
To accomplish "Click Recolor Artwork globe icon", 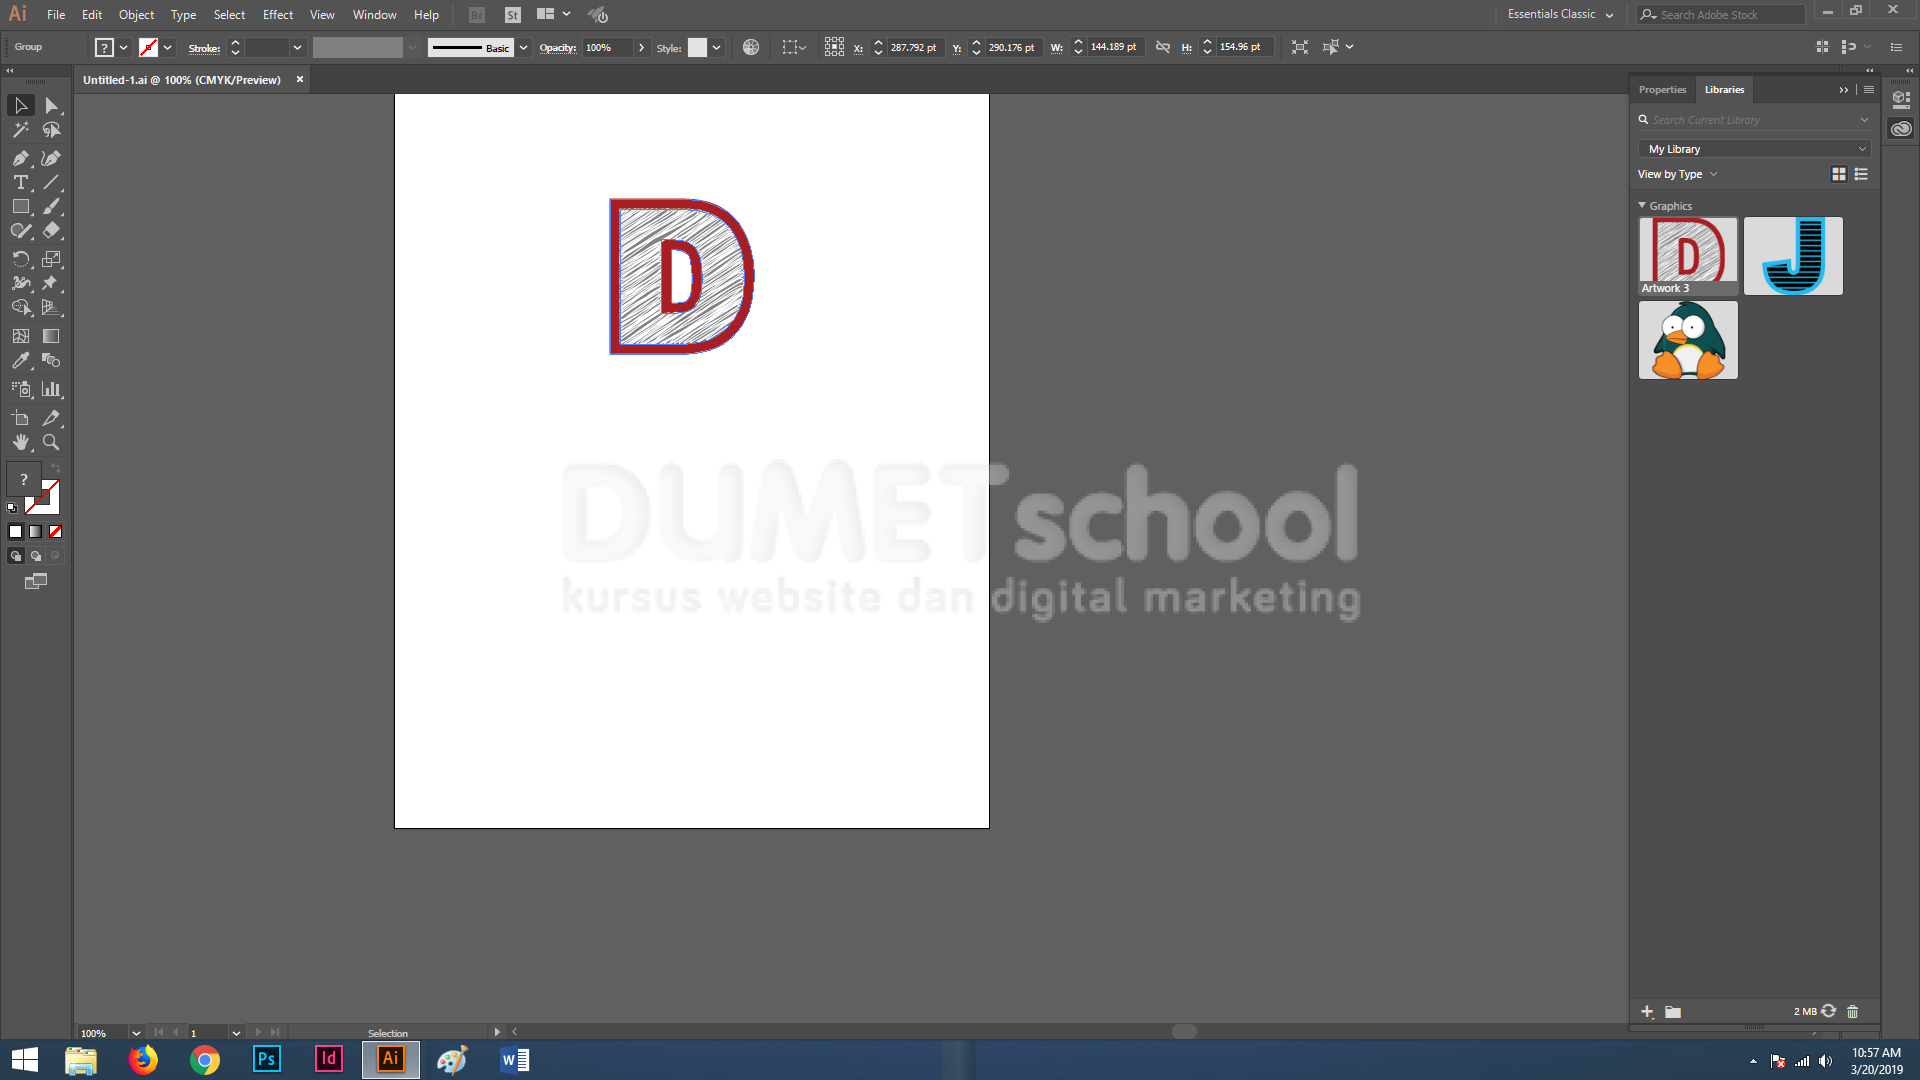I will [x=751, y=47].
